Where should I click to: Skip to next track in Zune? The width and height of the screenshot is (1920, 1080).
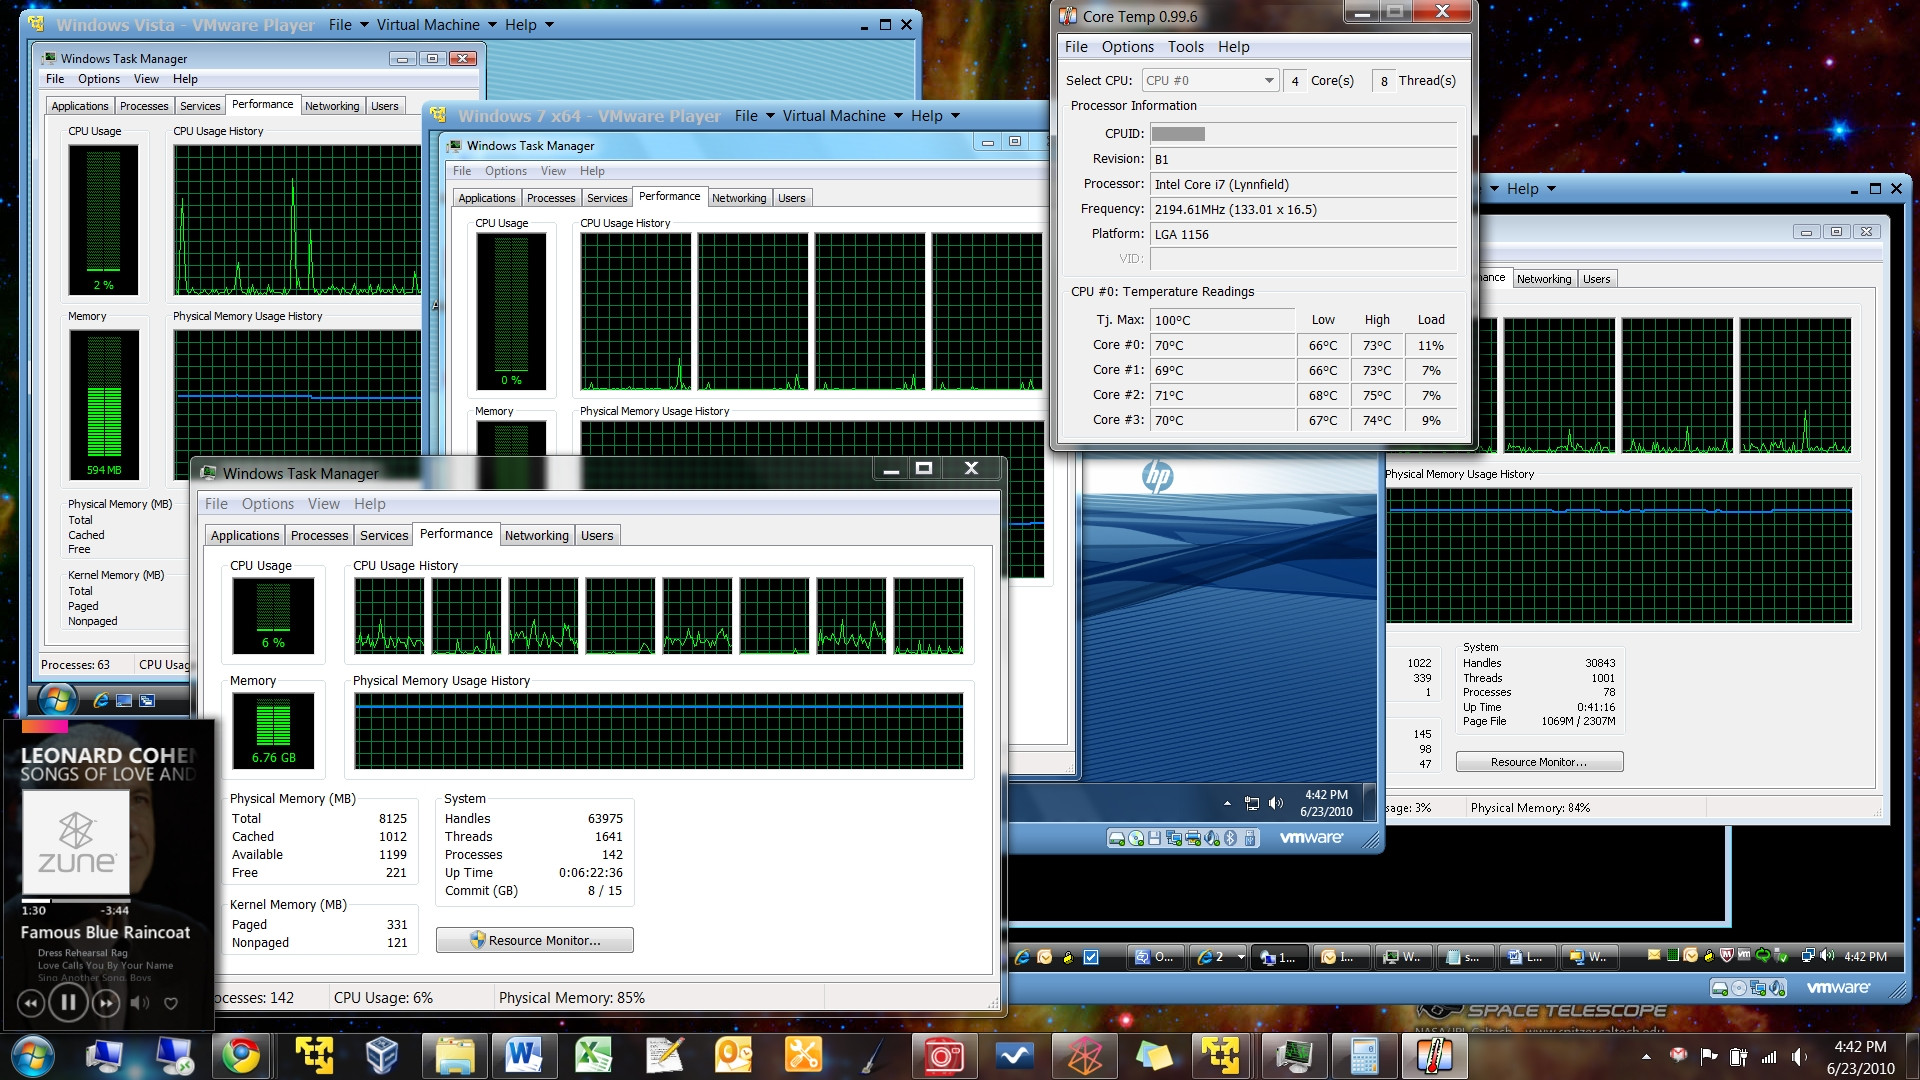click(x=106, y=1002)
